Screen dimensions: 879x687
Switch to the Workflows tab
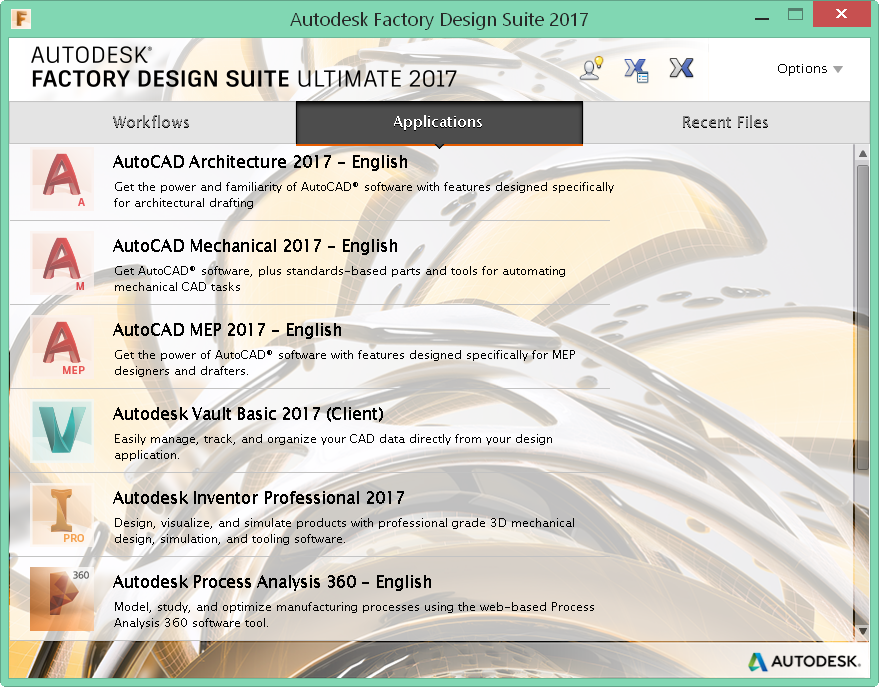pos(151,122)
